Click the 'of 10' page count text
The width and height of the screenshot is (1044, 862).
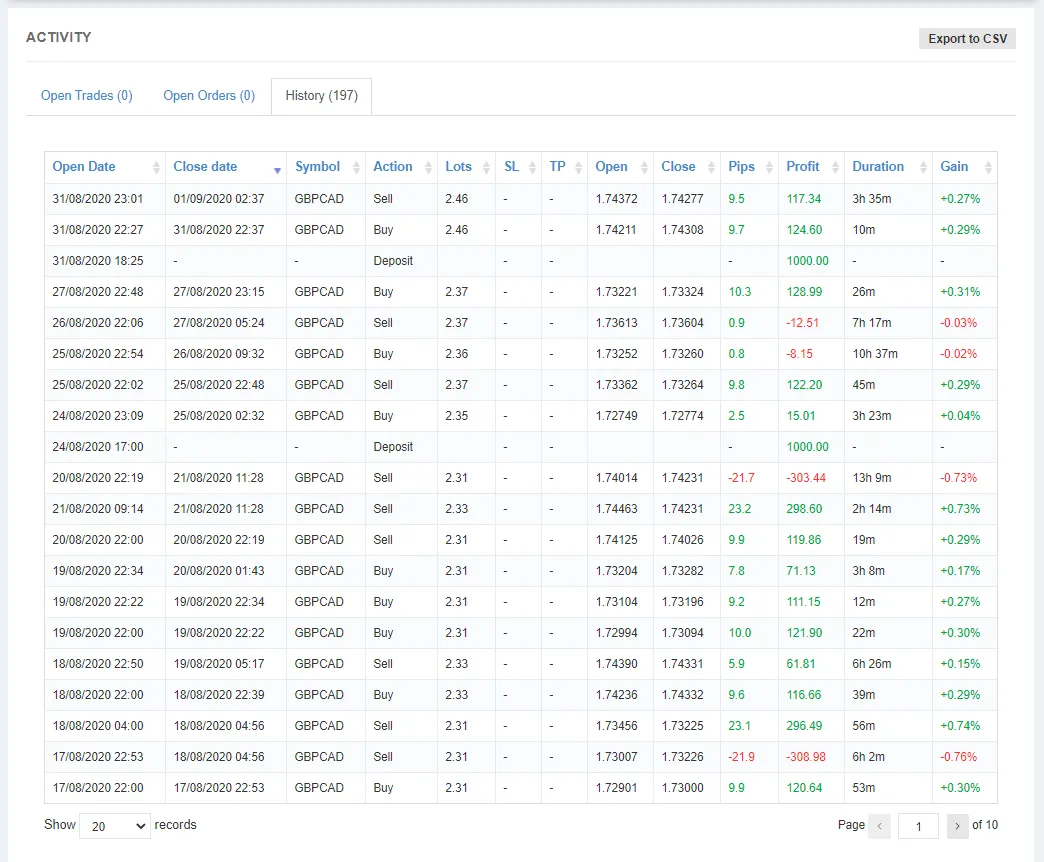click(985, 825)
